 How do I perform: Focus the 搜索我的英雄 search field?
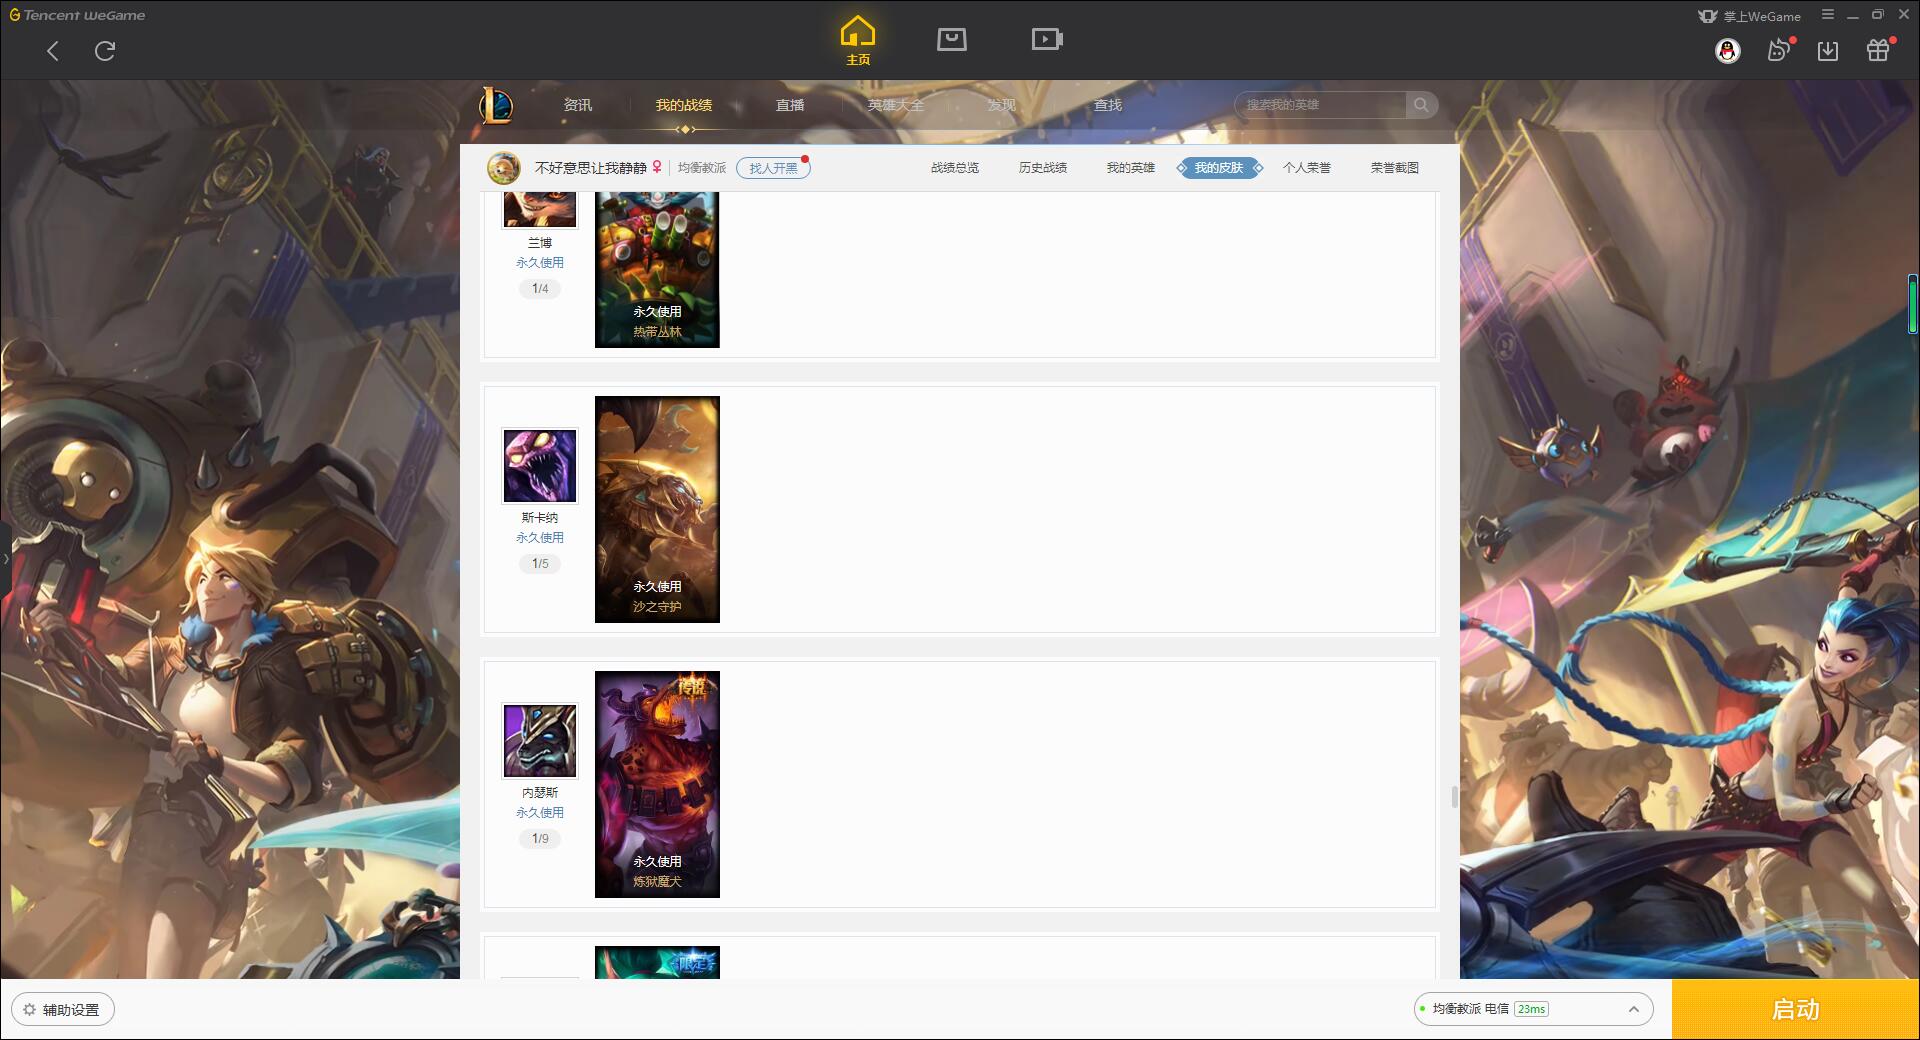point(1320,105)
